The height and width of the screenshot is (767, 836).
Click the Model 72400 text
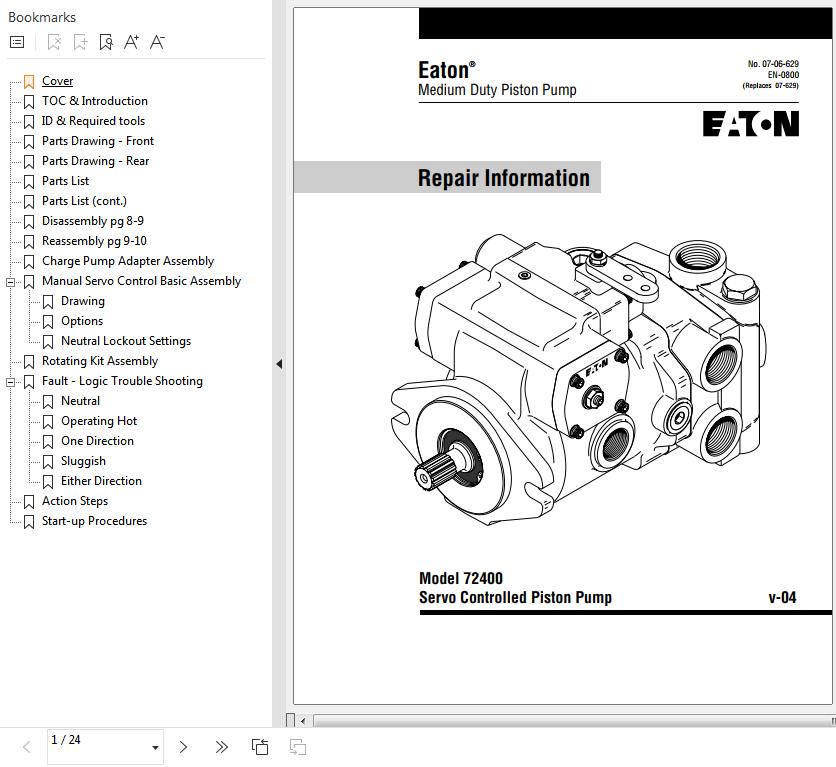coord(461,578)
